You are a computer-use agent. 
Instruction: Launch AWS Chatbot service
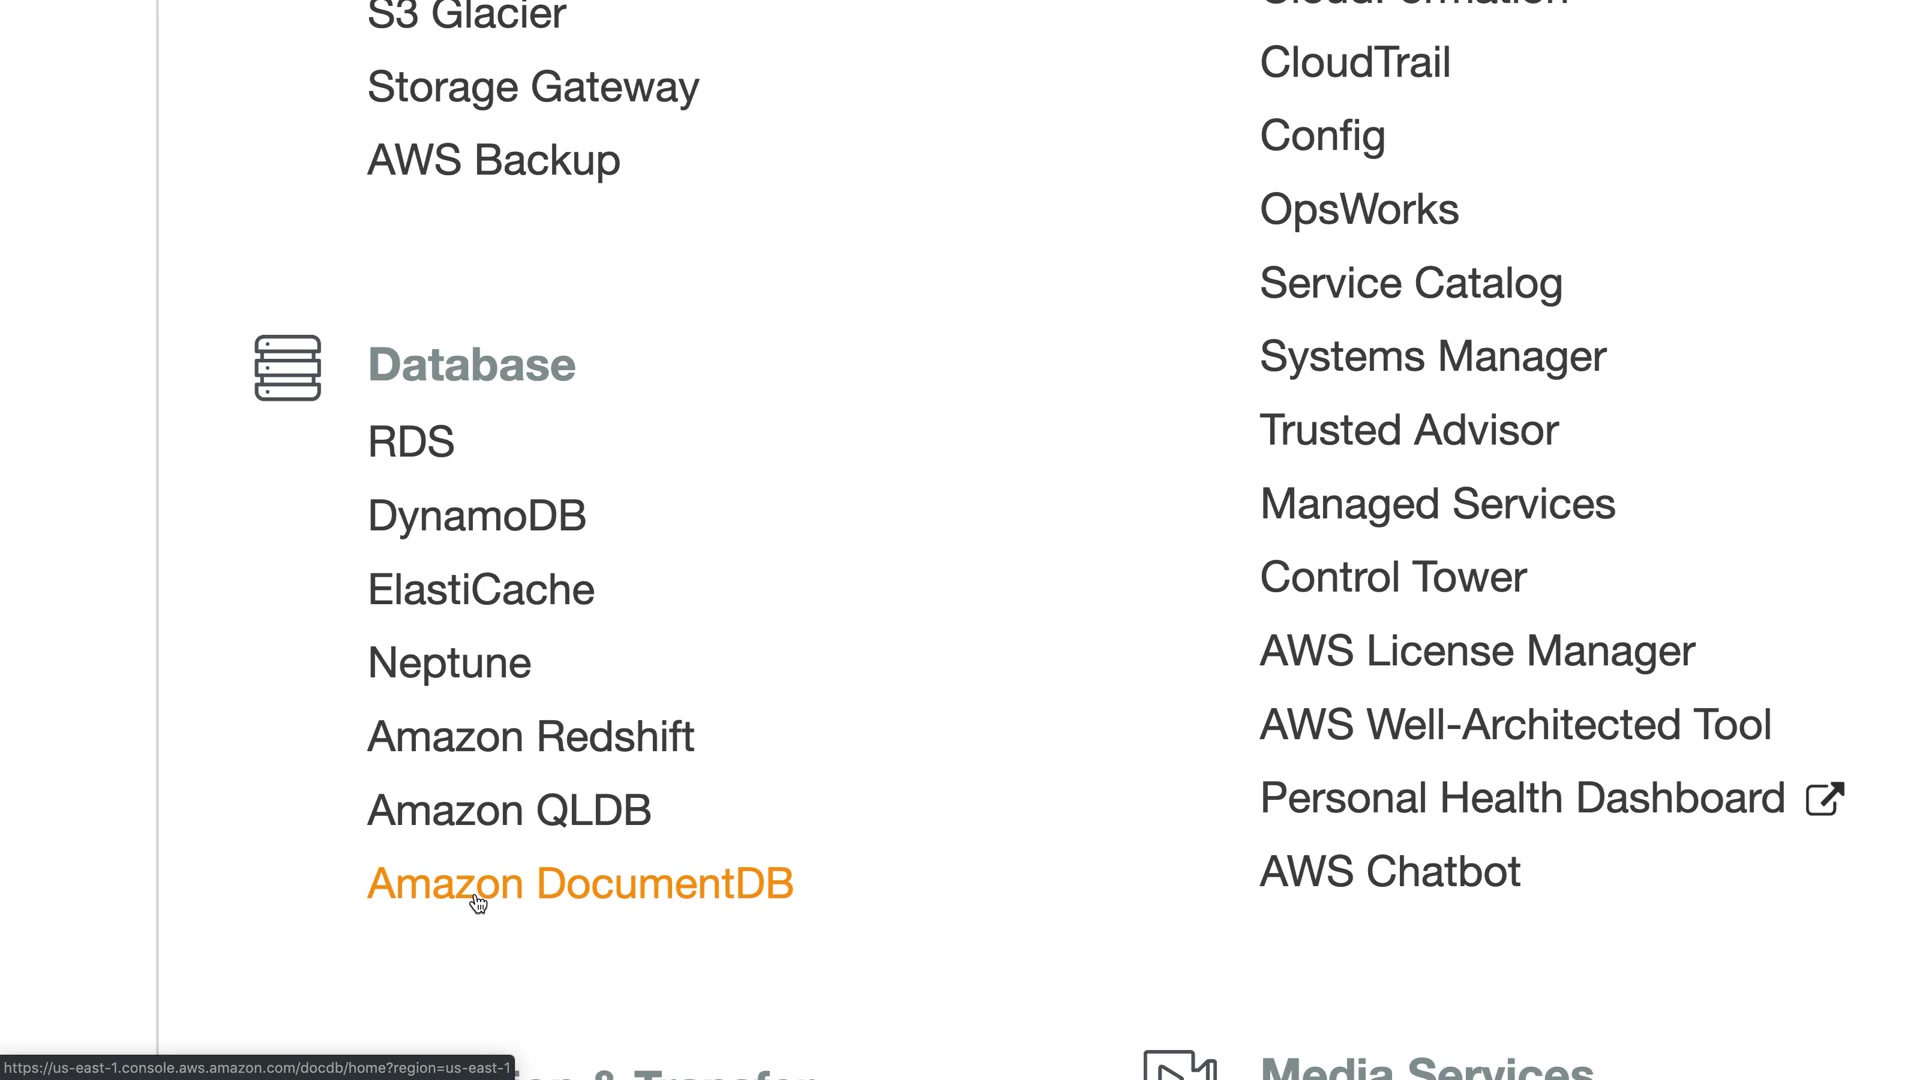(x=1389, y=872)
